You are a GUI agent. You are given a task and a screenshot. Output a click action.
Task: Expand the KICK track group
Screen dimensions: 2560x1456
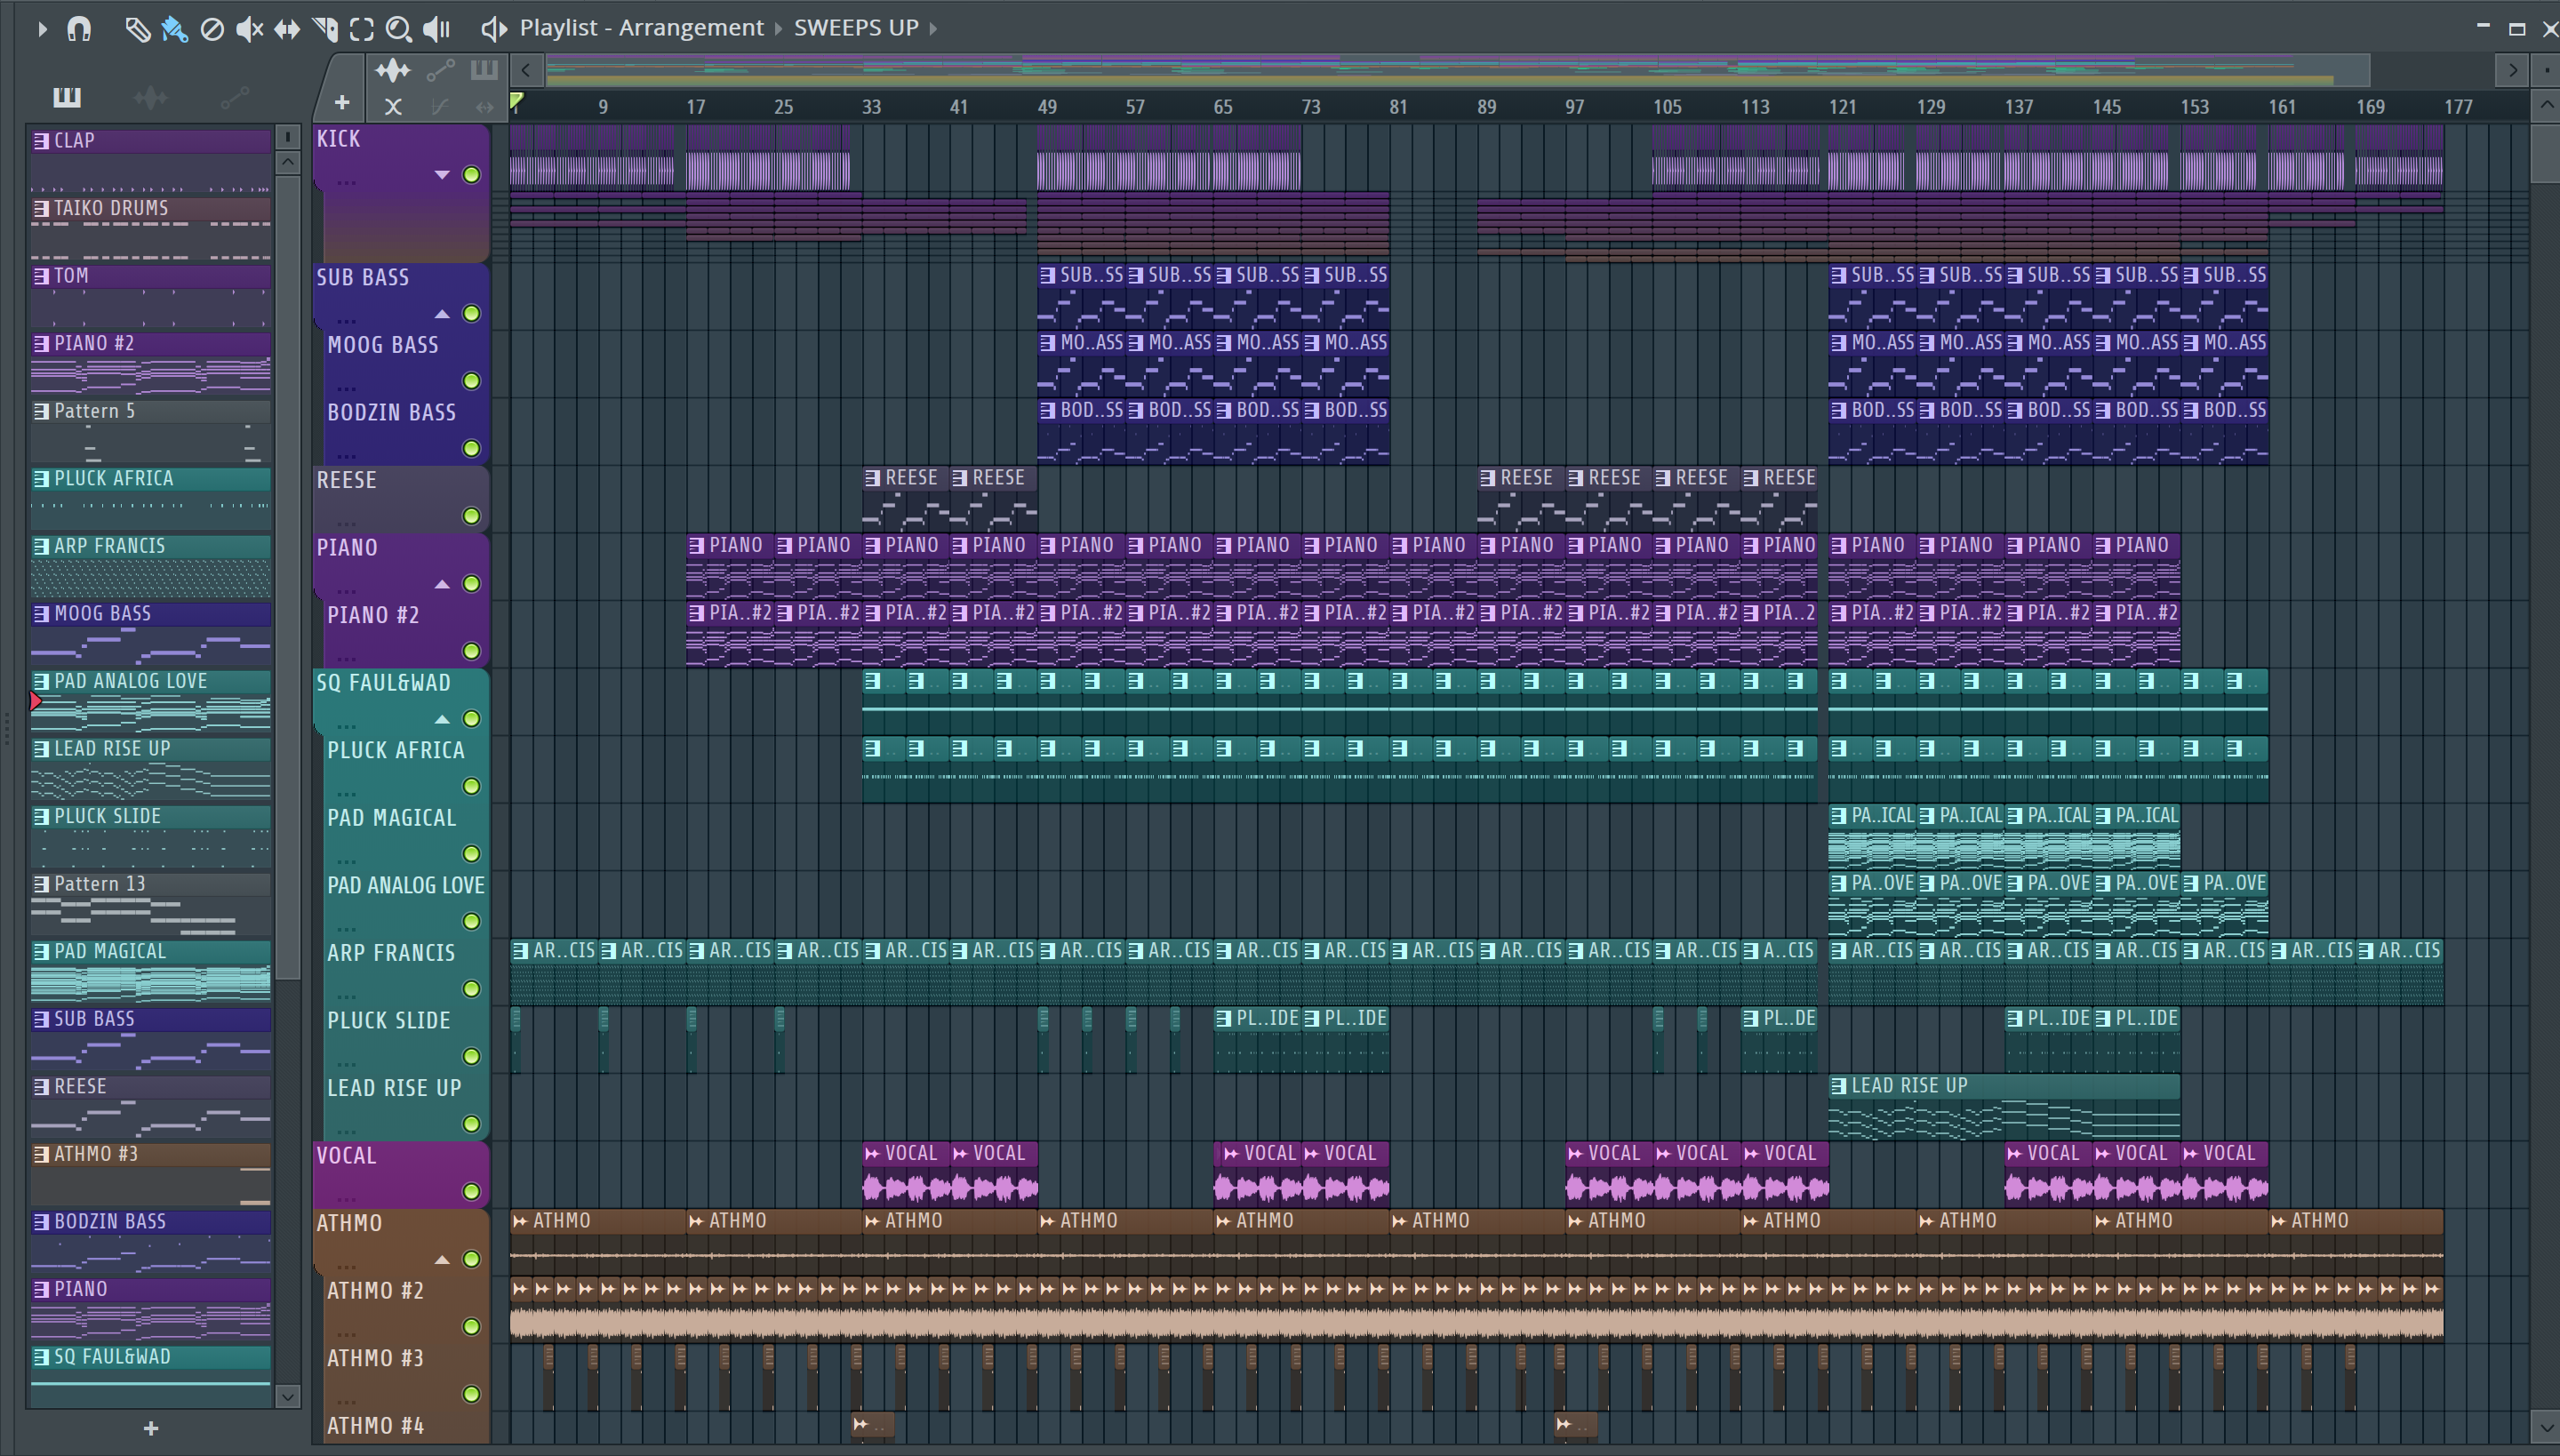click(x=442, y=175)
